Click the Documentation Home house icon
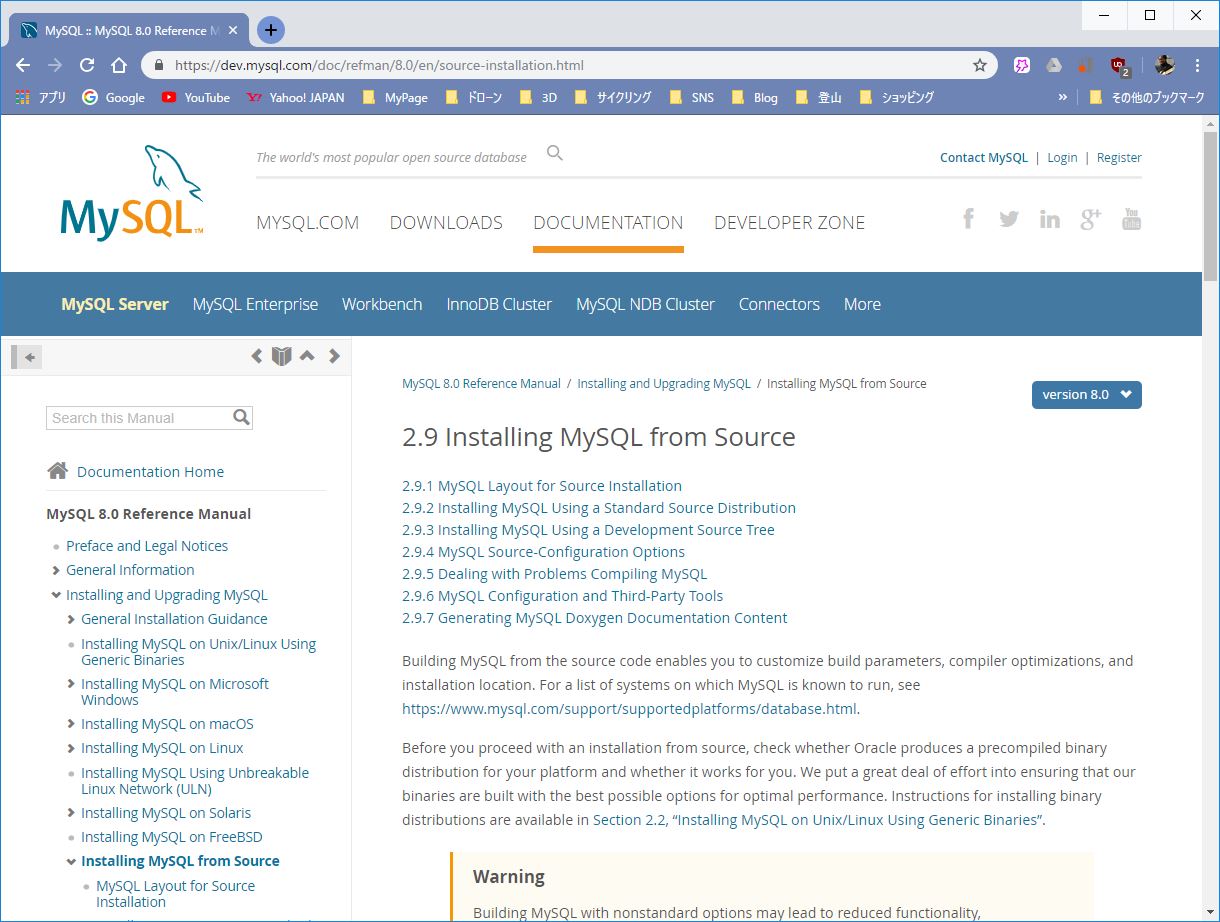The width and height of the screenshot is (1220, 922). pos(58,471)
